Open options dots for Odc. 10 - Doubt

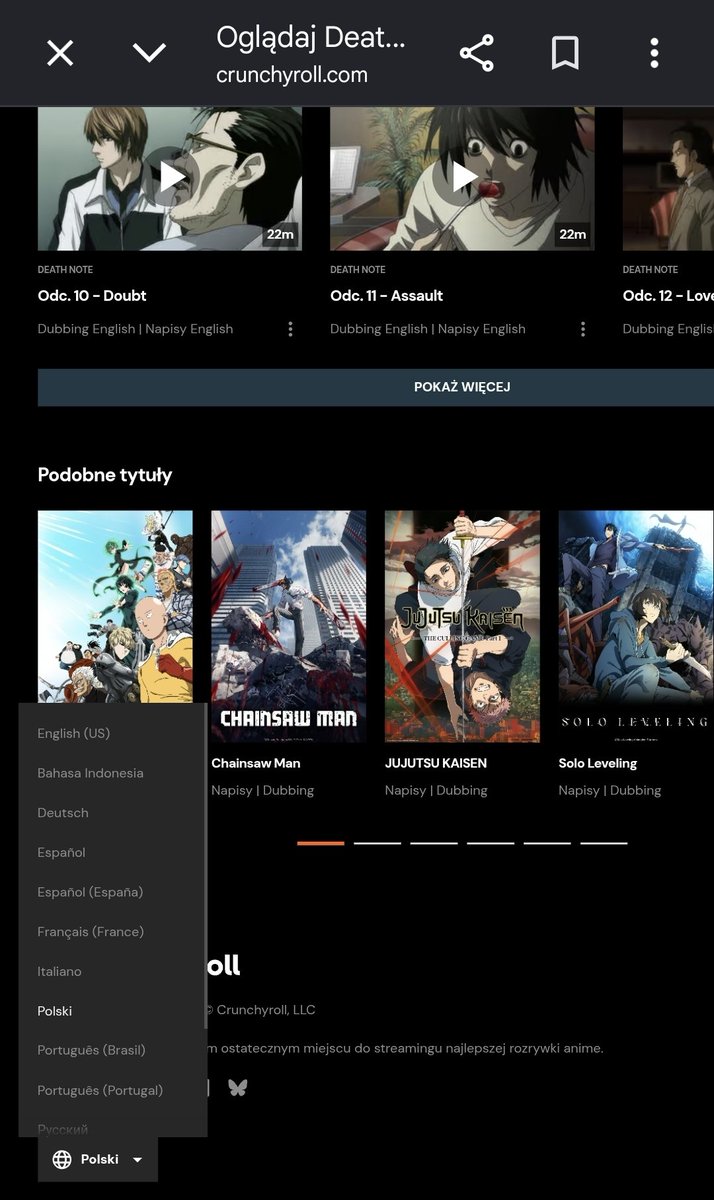[x=291, y=329]
